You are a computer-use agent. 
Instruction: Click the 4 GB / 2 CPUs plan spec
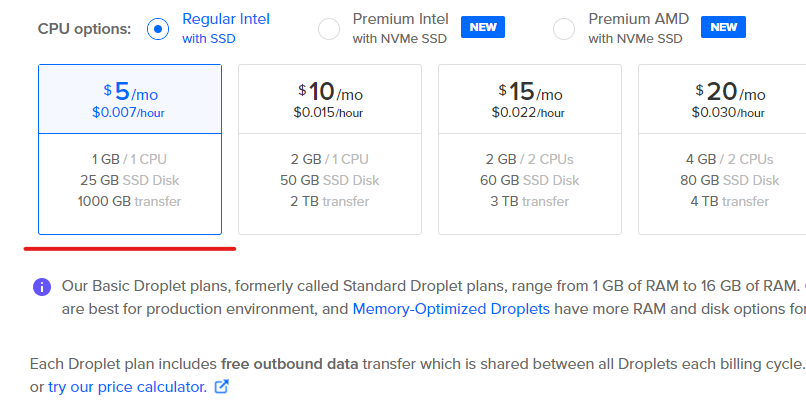tap(729, 159)
